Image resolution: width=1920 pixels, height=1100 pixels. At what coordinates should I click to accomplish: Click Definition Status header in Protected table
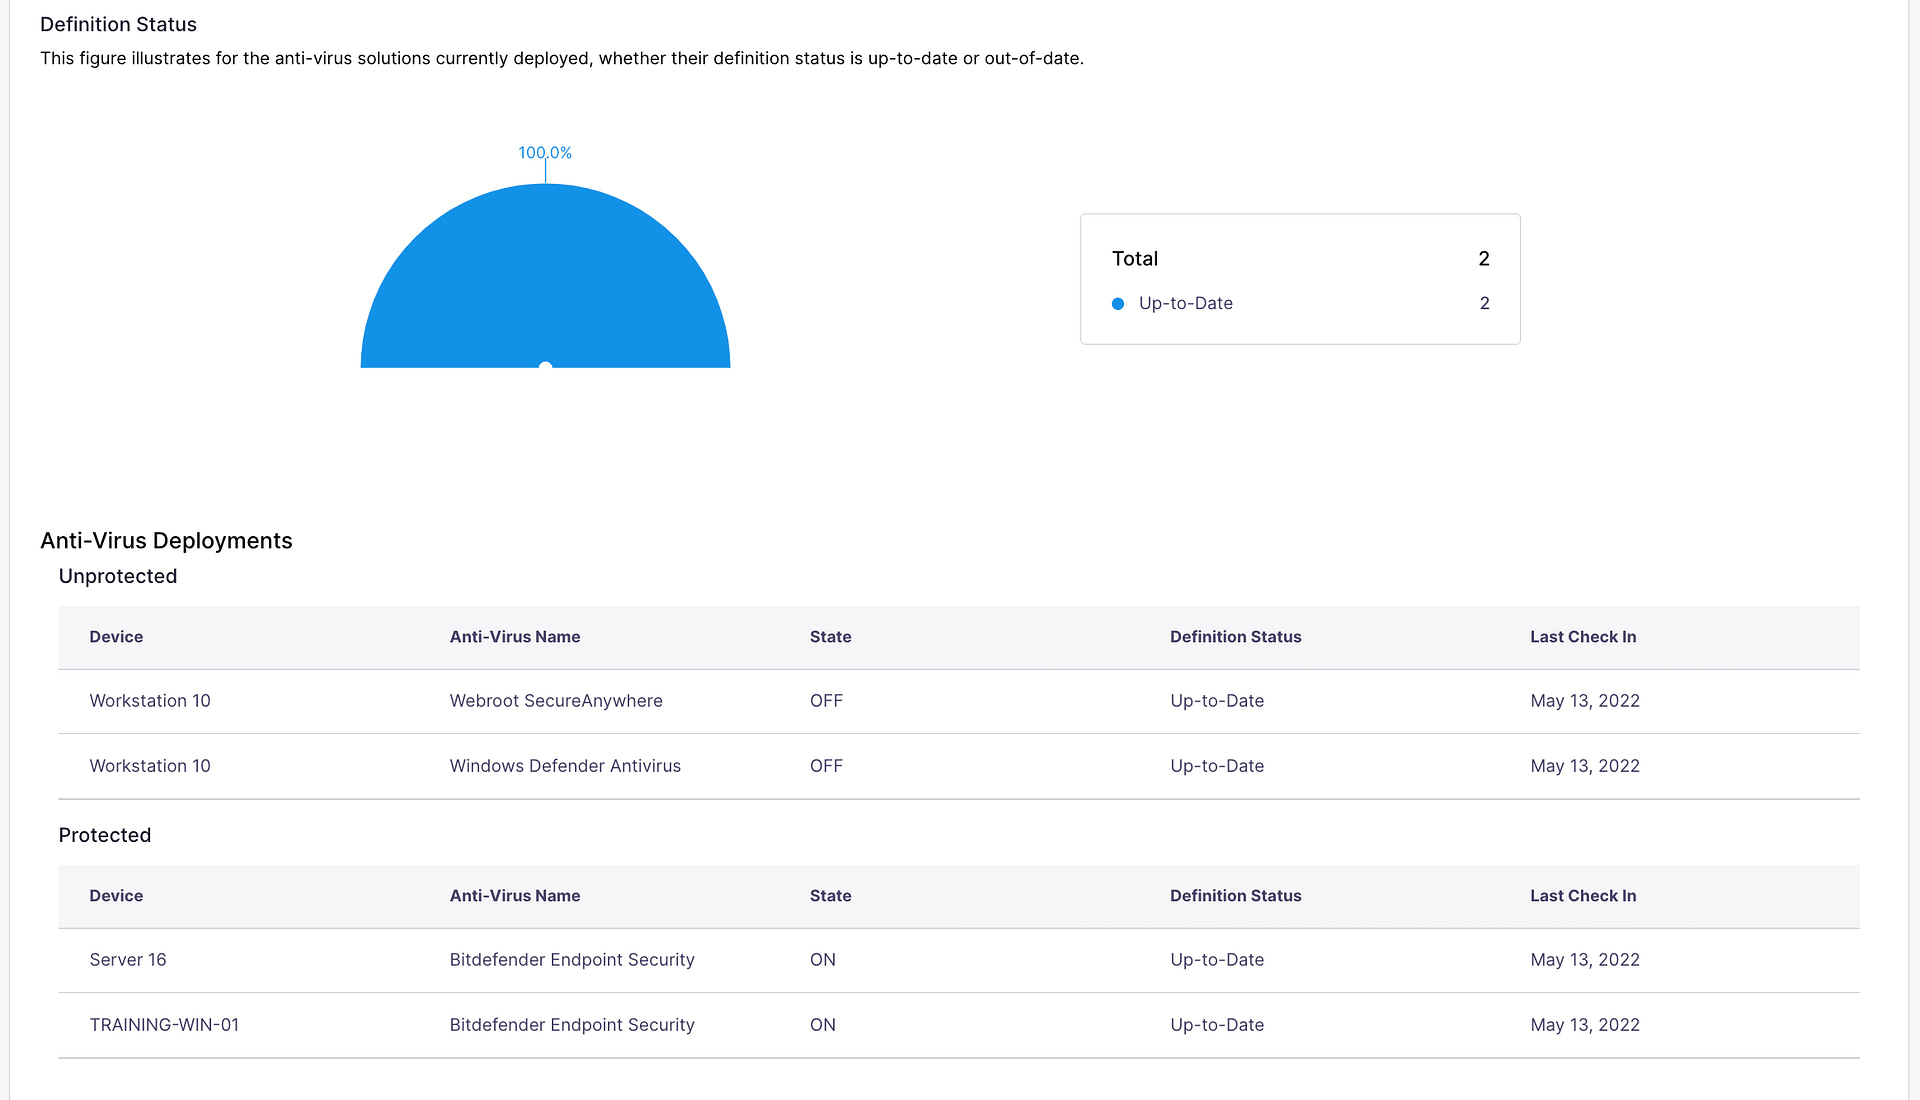1235,896
